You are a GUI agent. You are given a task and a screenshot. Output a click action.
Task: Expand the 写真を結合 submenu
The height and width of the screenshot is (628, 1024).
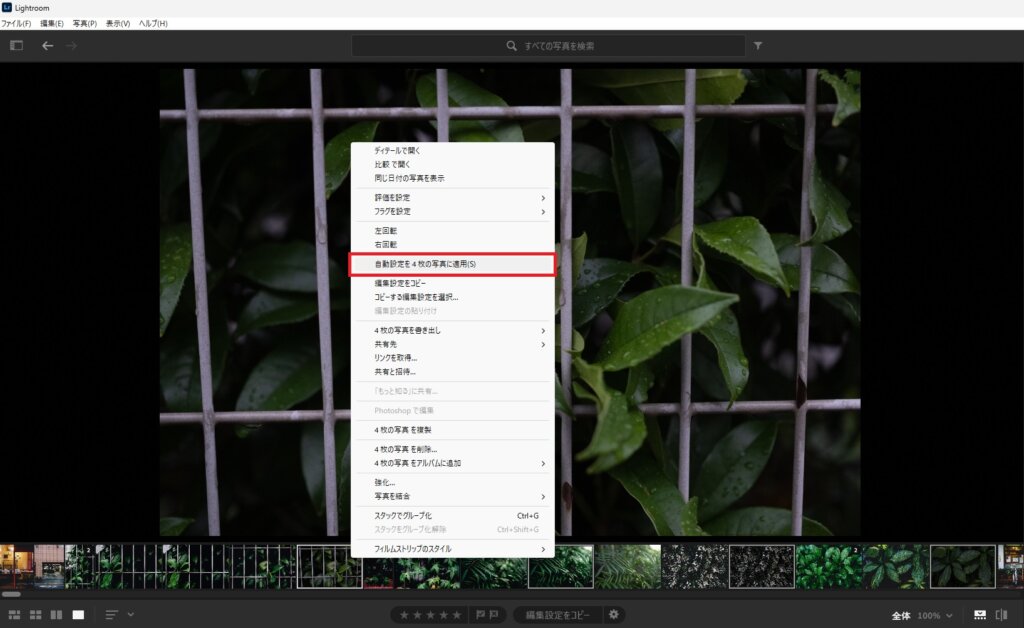tap(453, 497)
